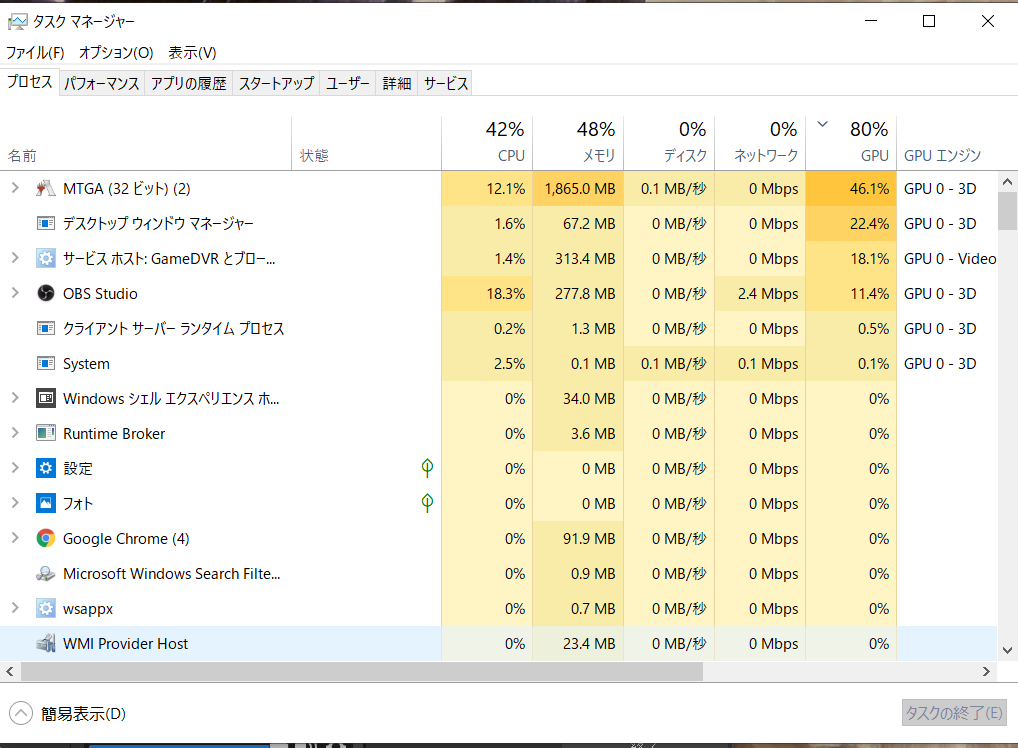Viewport: 1018px width, 748px height.
Task: Click the horizontal scrollbar left arrow
Action: pyautogui.click(x=10, y=671)
